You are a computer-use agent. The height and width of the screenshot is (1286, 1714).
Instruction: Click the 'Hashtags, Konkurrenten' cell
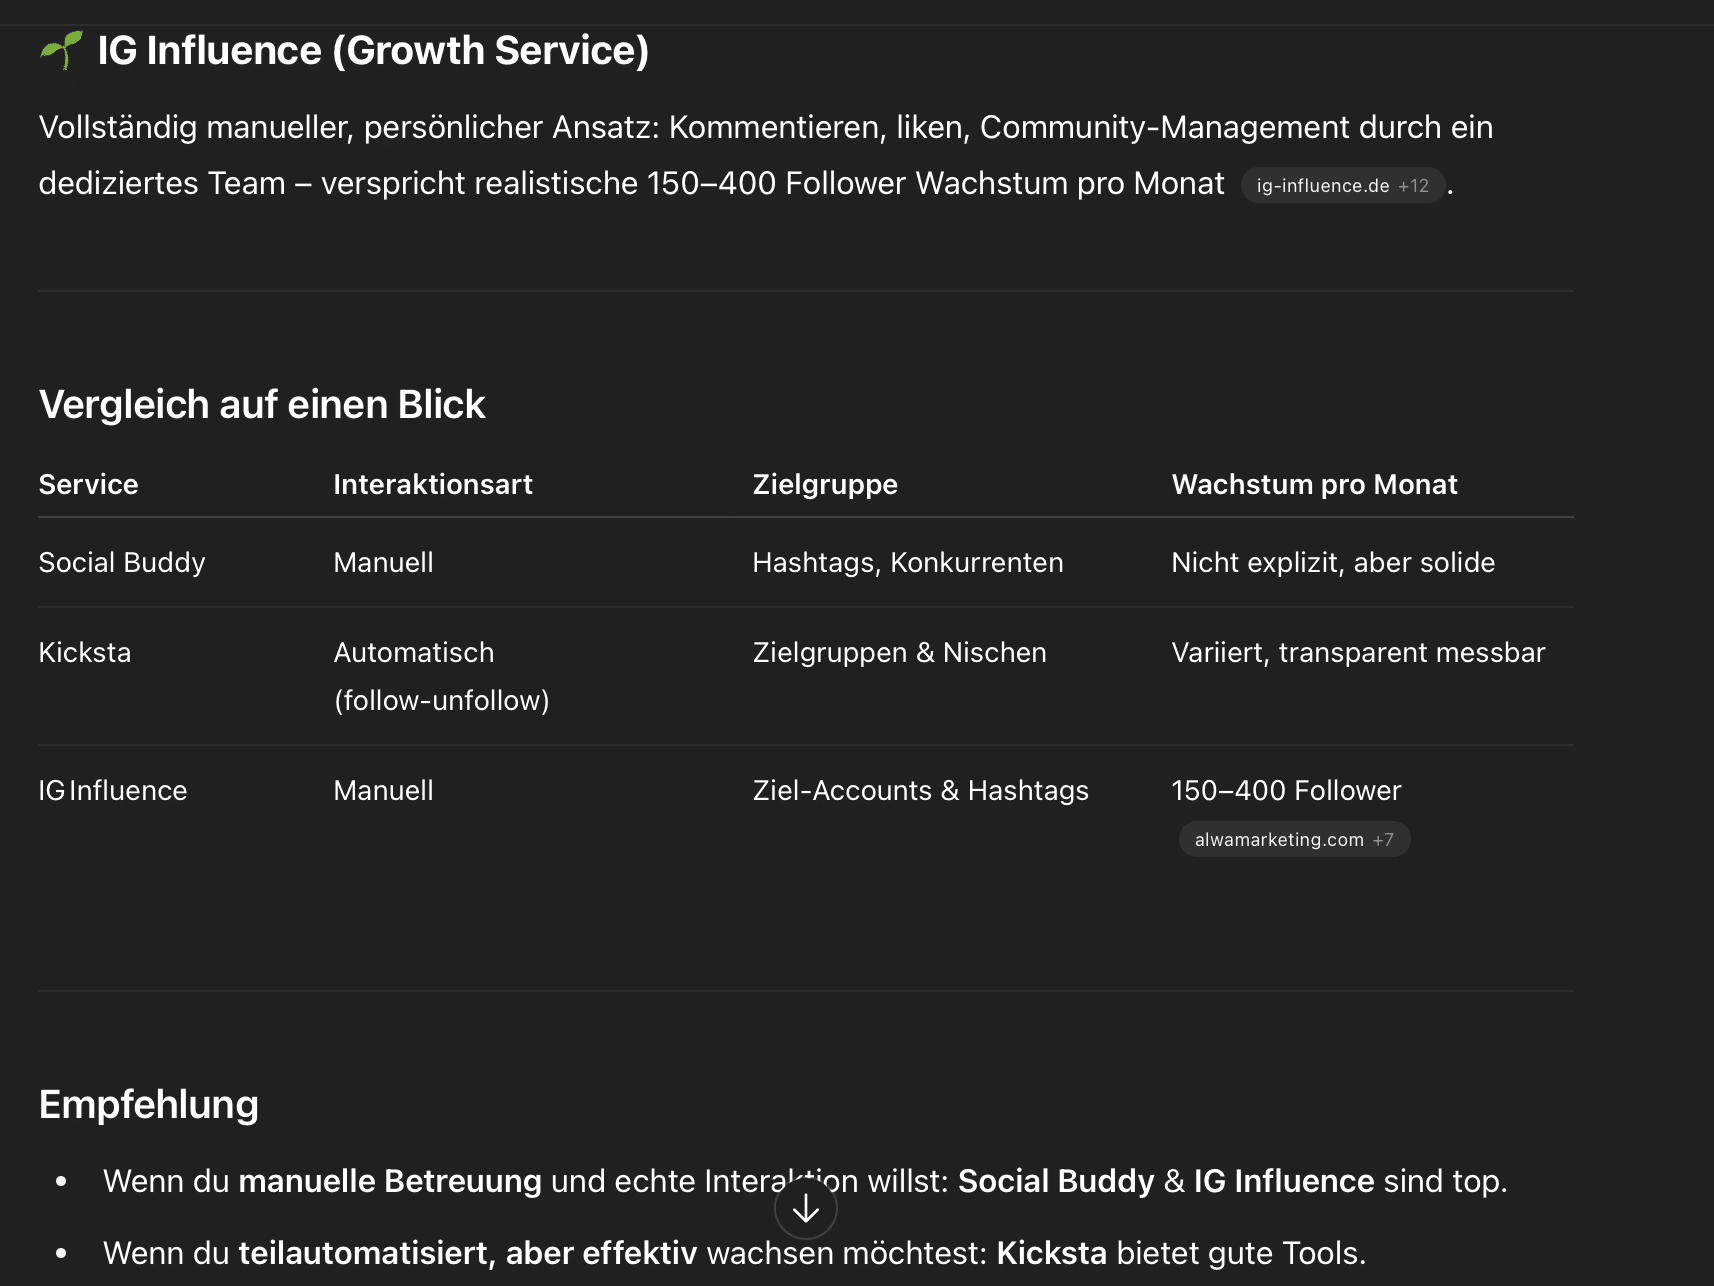tap(908, 562)
